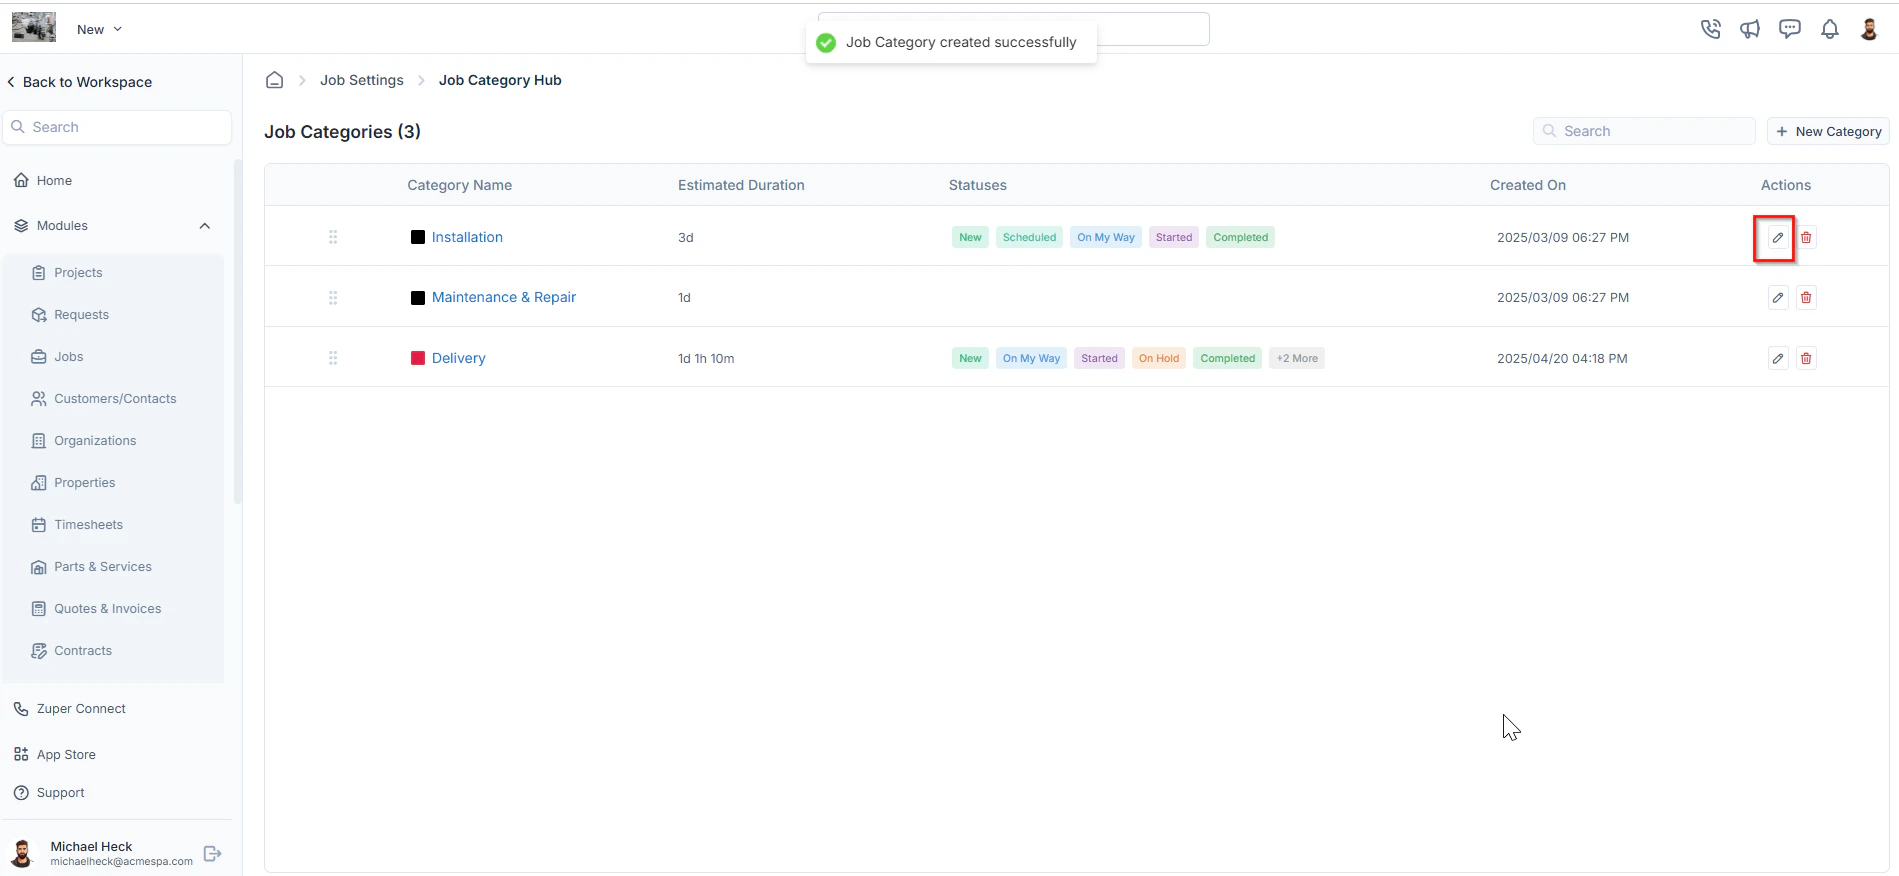Click the Job Category created successfully toast
This screenshot has height=876, width=1899.
click(x=951, y=42)
